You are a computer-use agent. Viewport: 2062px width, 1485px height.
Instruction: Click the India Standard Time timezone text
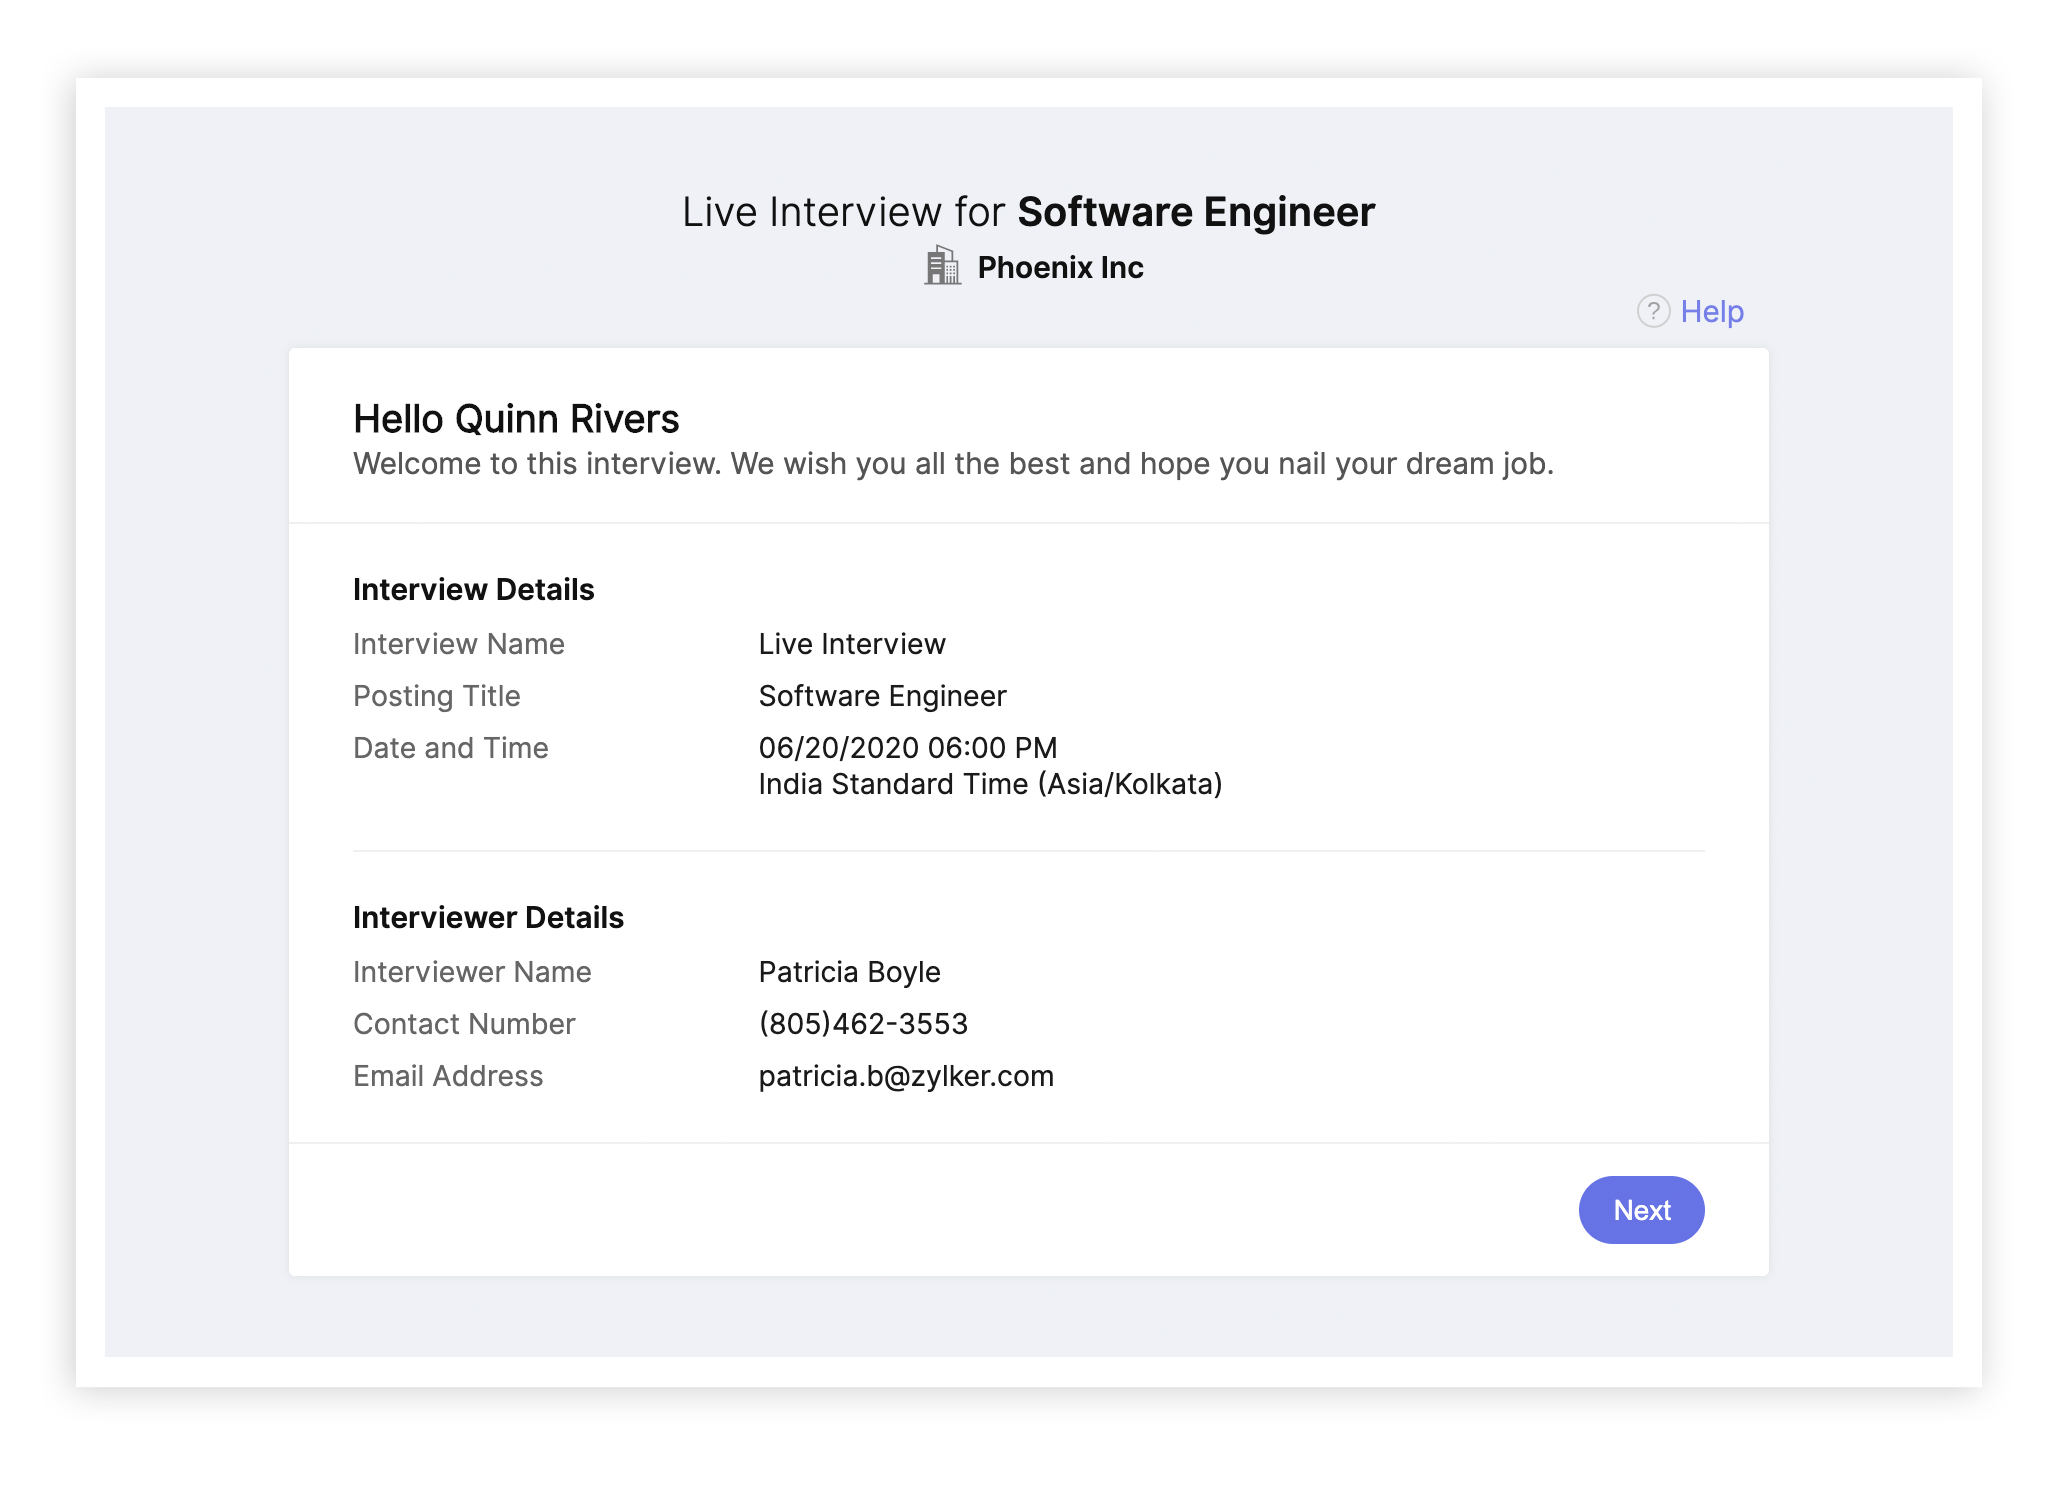pos(989,784)
